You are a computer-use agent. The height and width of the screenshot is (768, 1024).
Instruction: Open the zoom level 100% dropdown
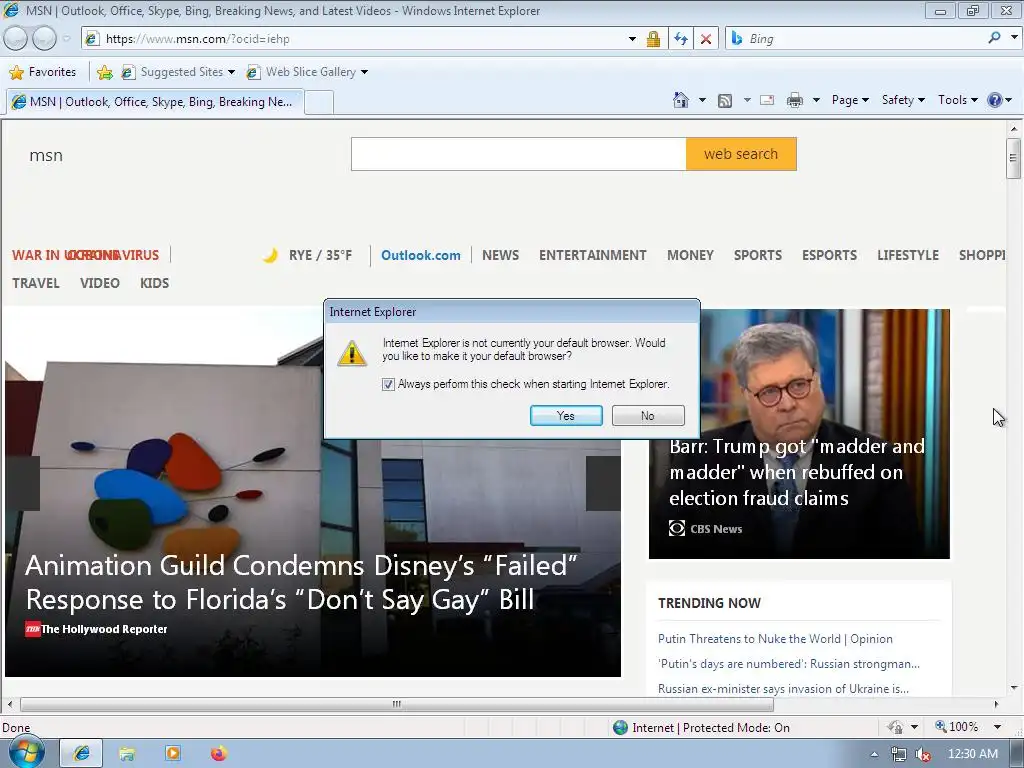[x=997, y=727]
